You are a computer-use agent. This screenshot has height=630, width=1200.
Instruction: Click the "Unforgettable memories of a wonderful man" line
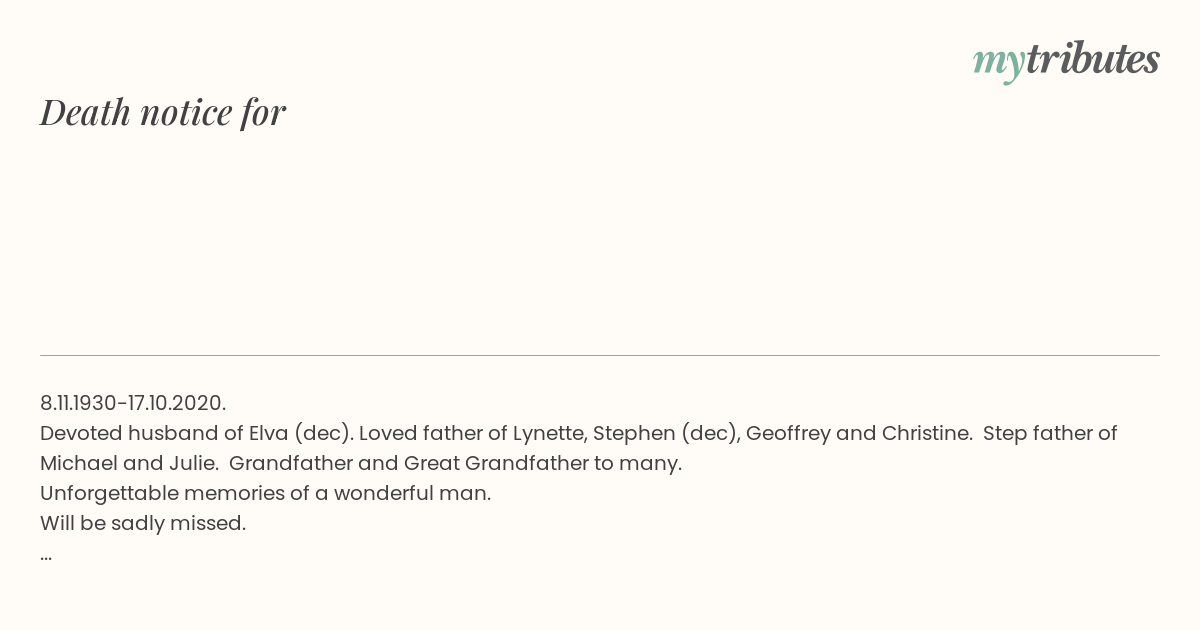(x=265, y=493)
